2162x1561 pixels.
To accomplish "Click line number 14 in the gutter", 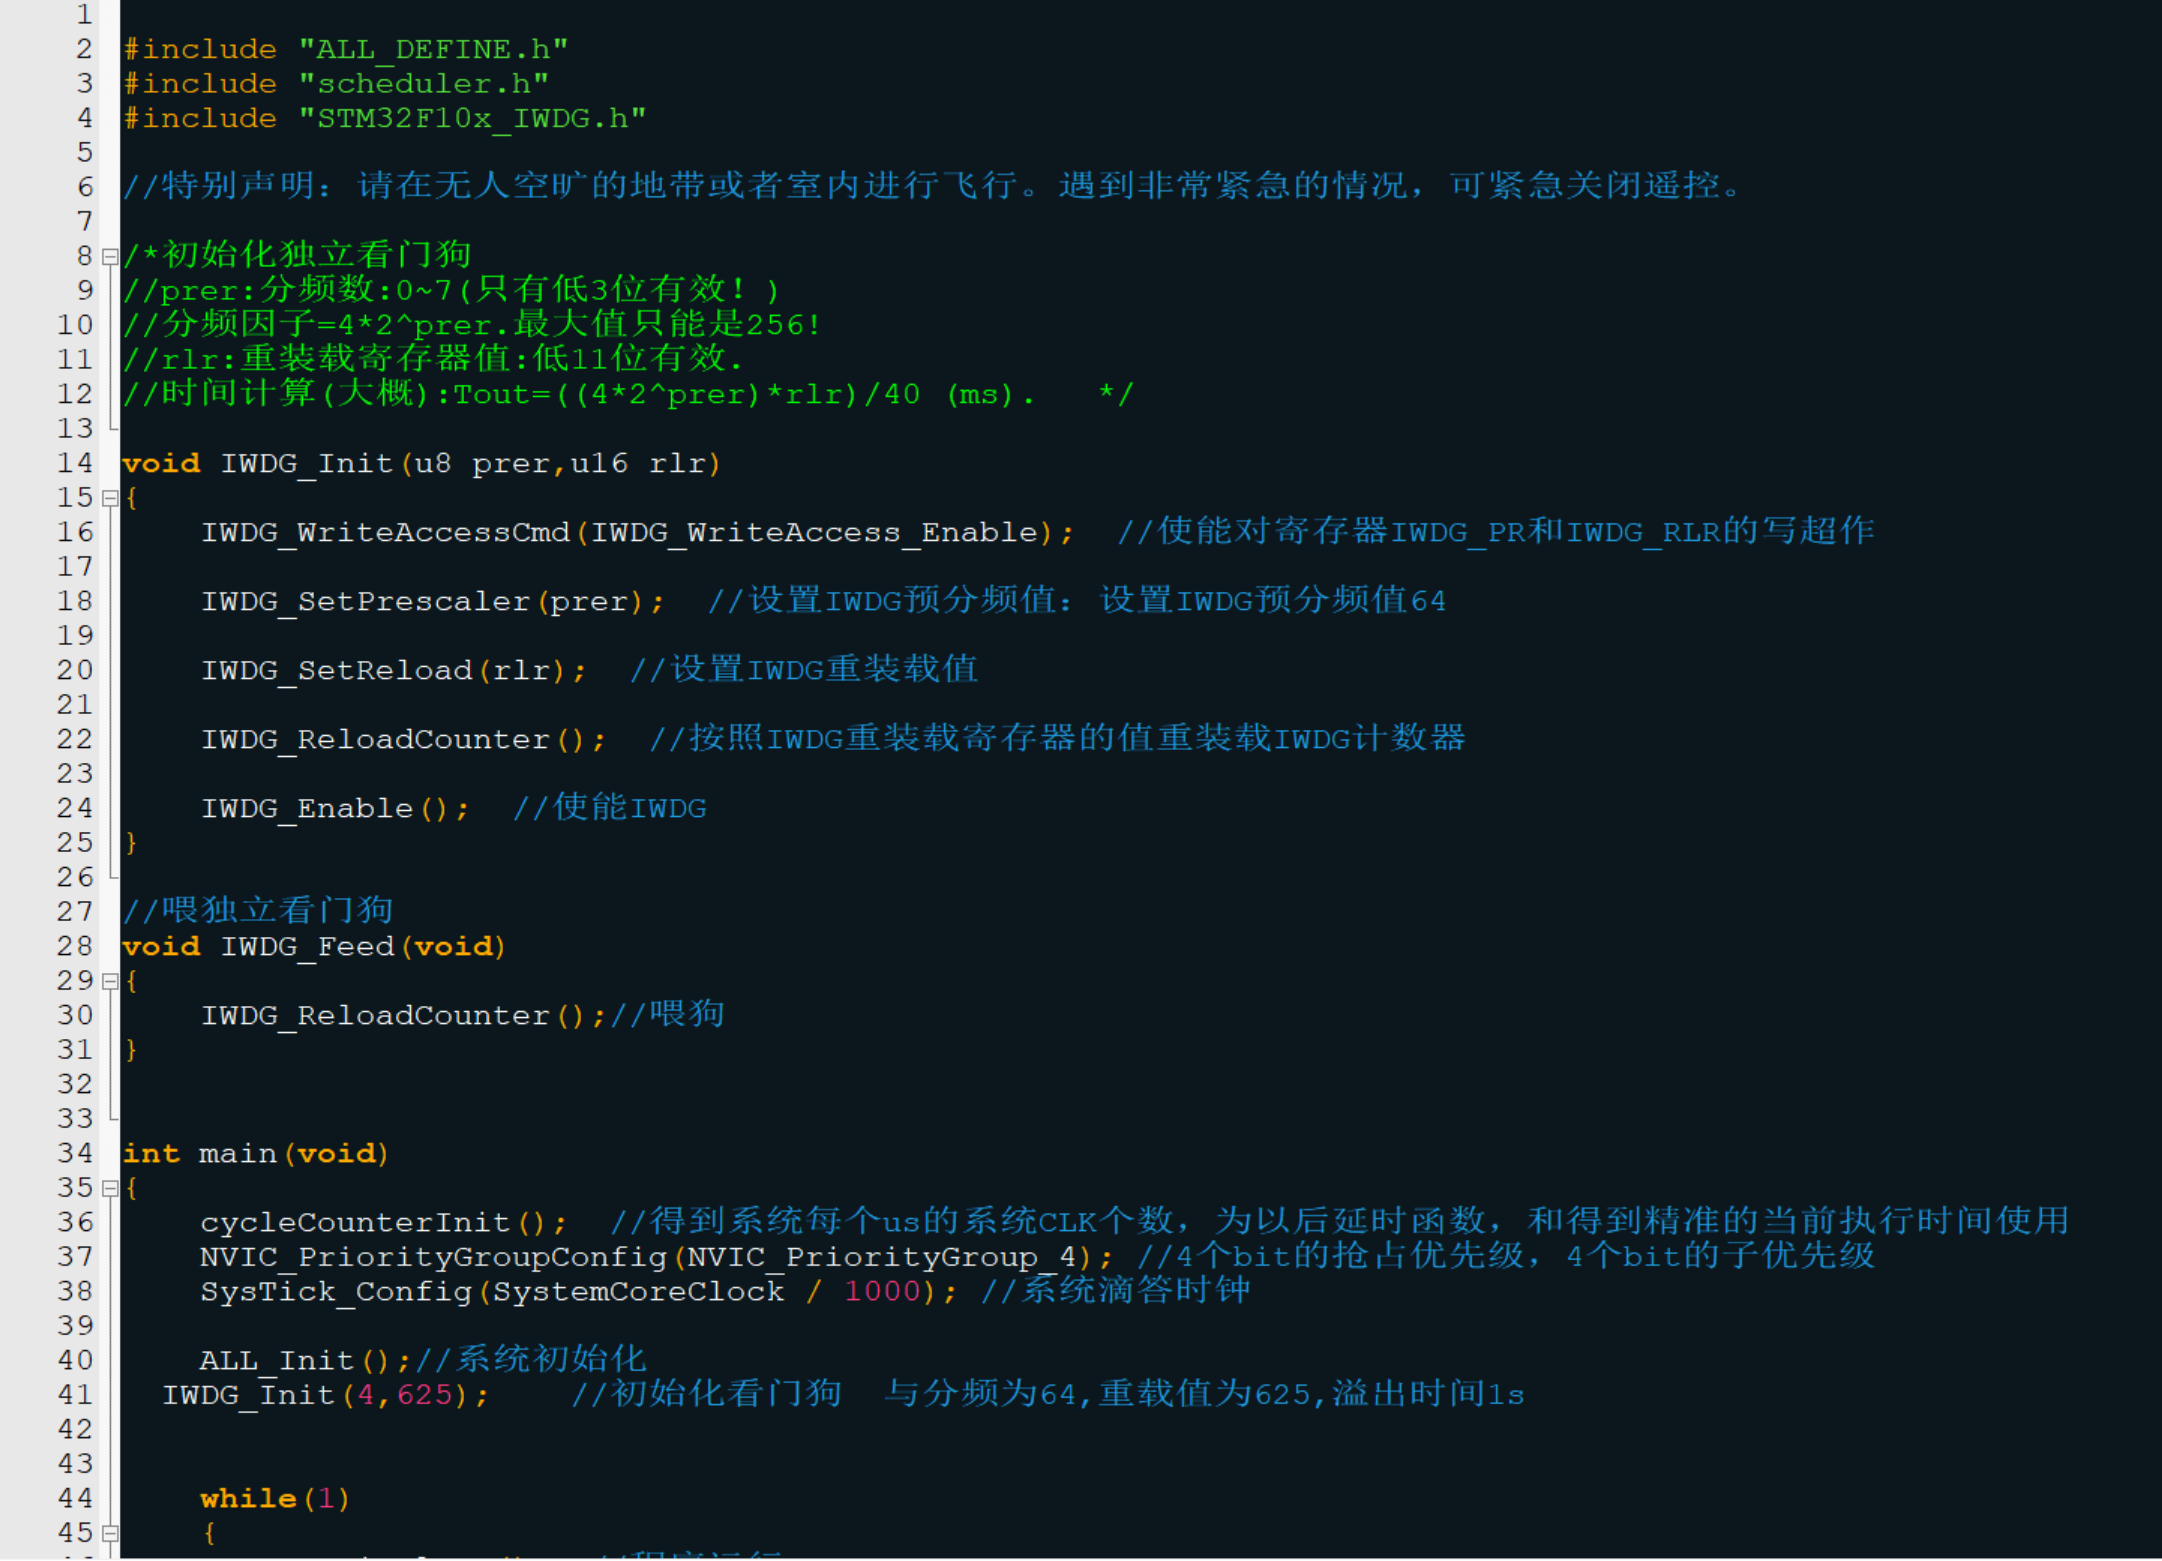I will 75,463.
